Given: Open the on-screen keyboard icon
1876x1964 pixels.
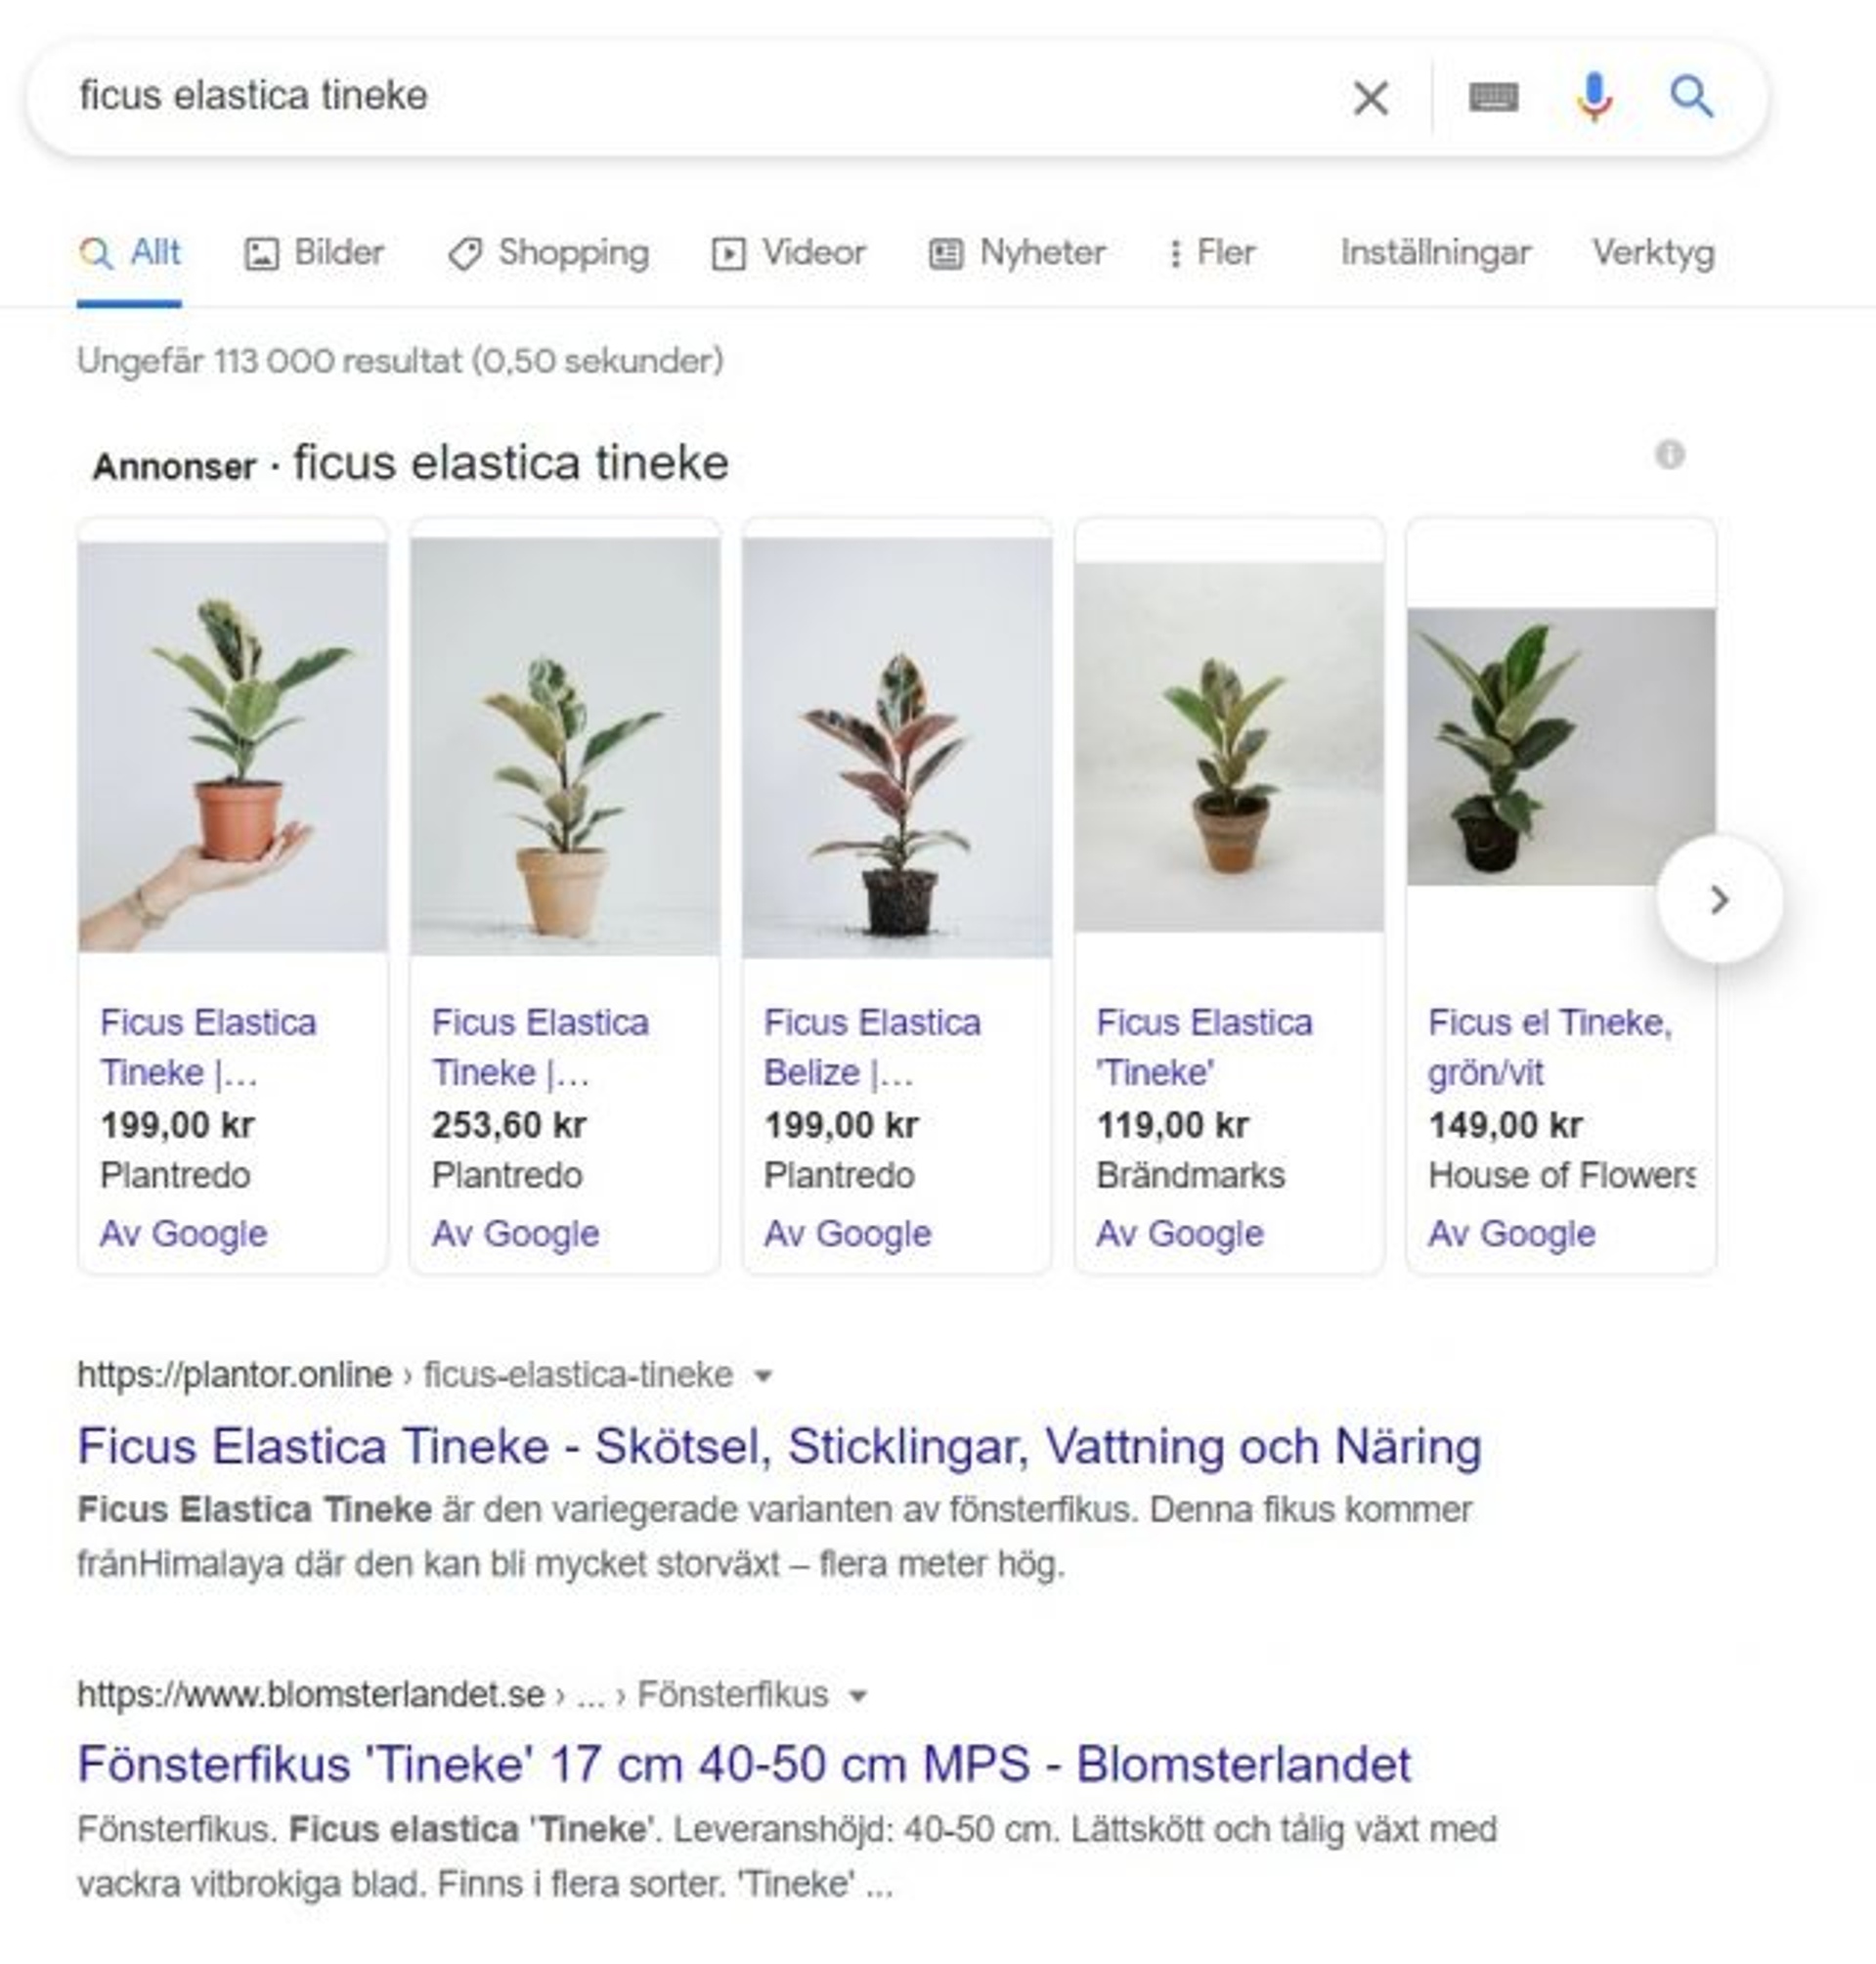Looking at the screenshot, I should (x=1493, y=97).
